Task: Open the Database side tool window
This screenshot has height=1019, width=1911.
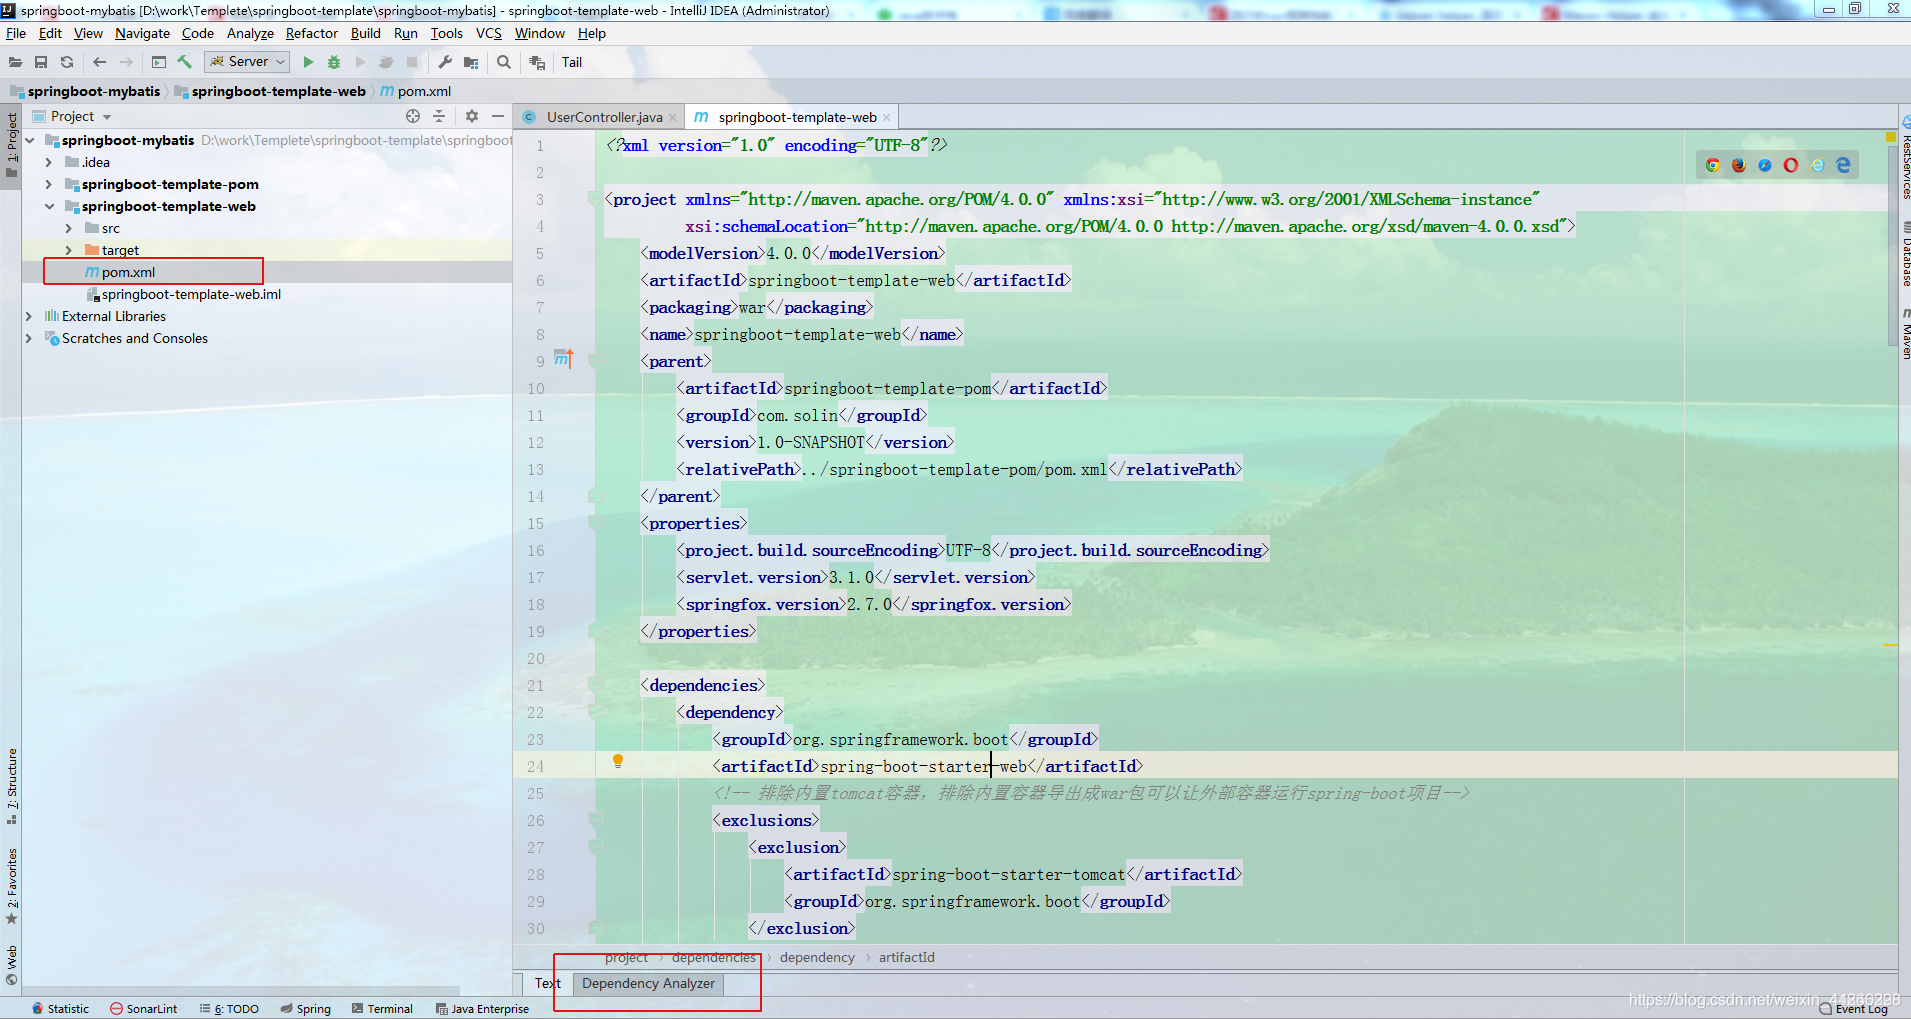Action: [1904, 255]
